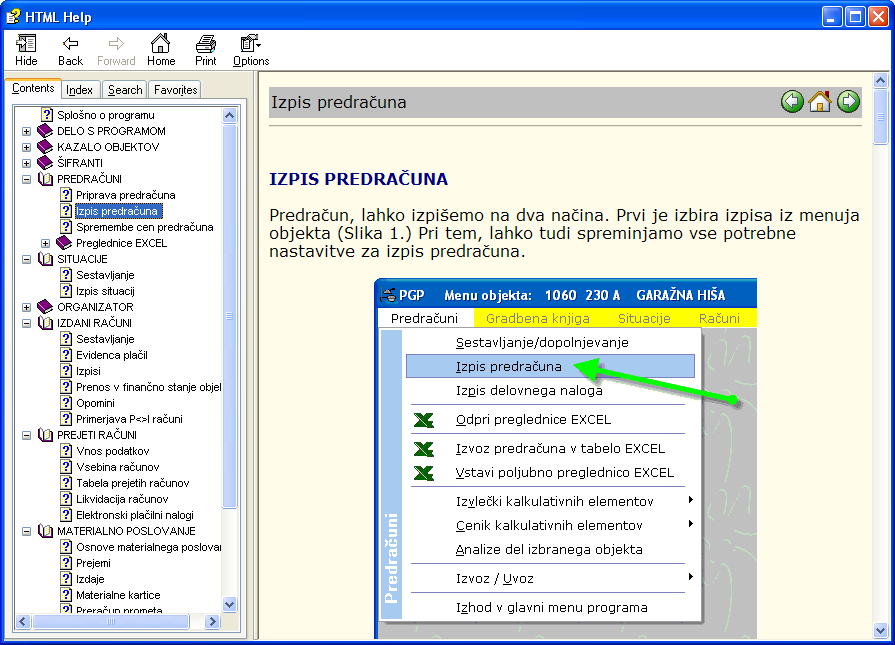Click the house icon in topic header

click(x=820, y=101)
